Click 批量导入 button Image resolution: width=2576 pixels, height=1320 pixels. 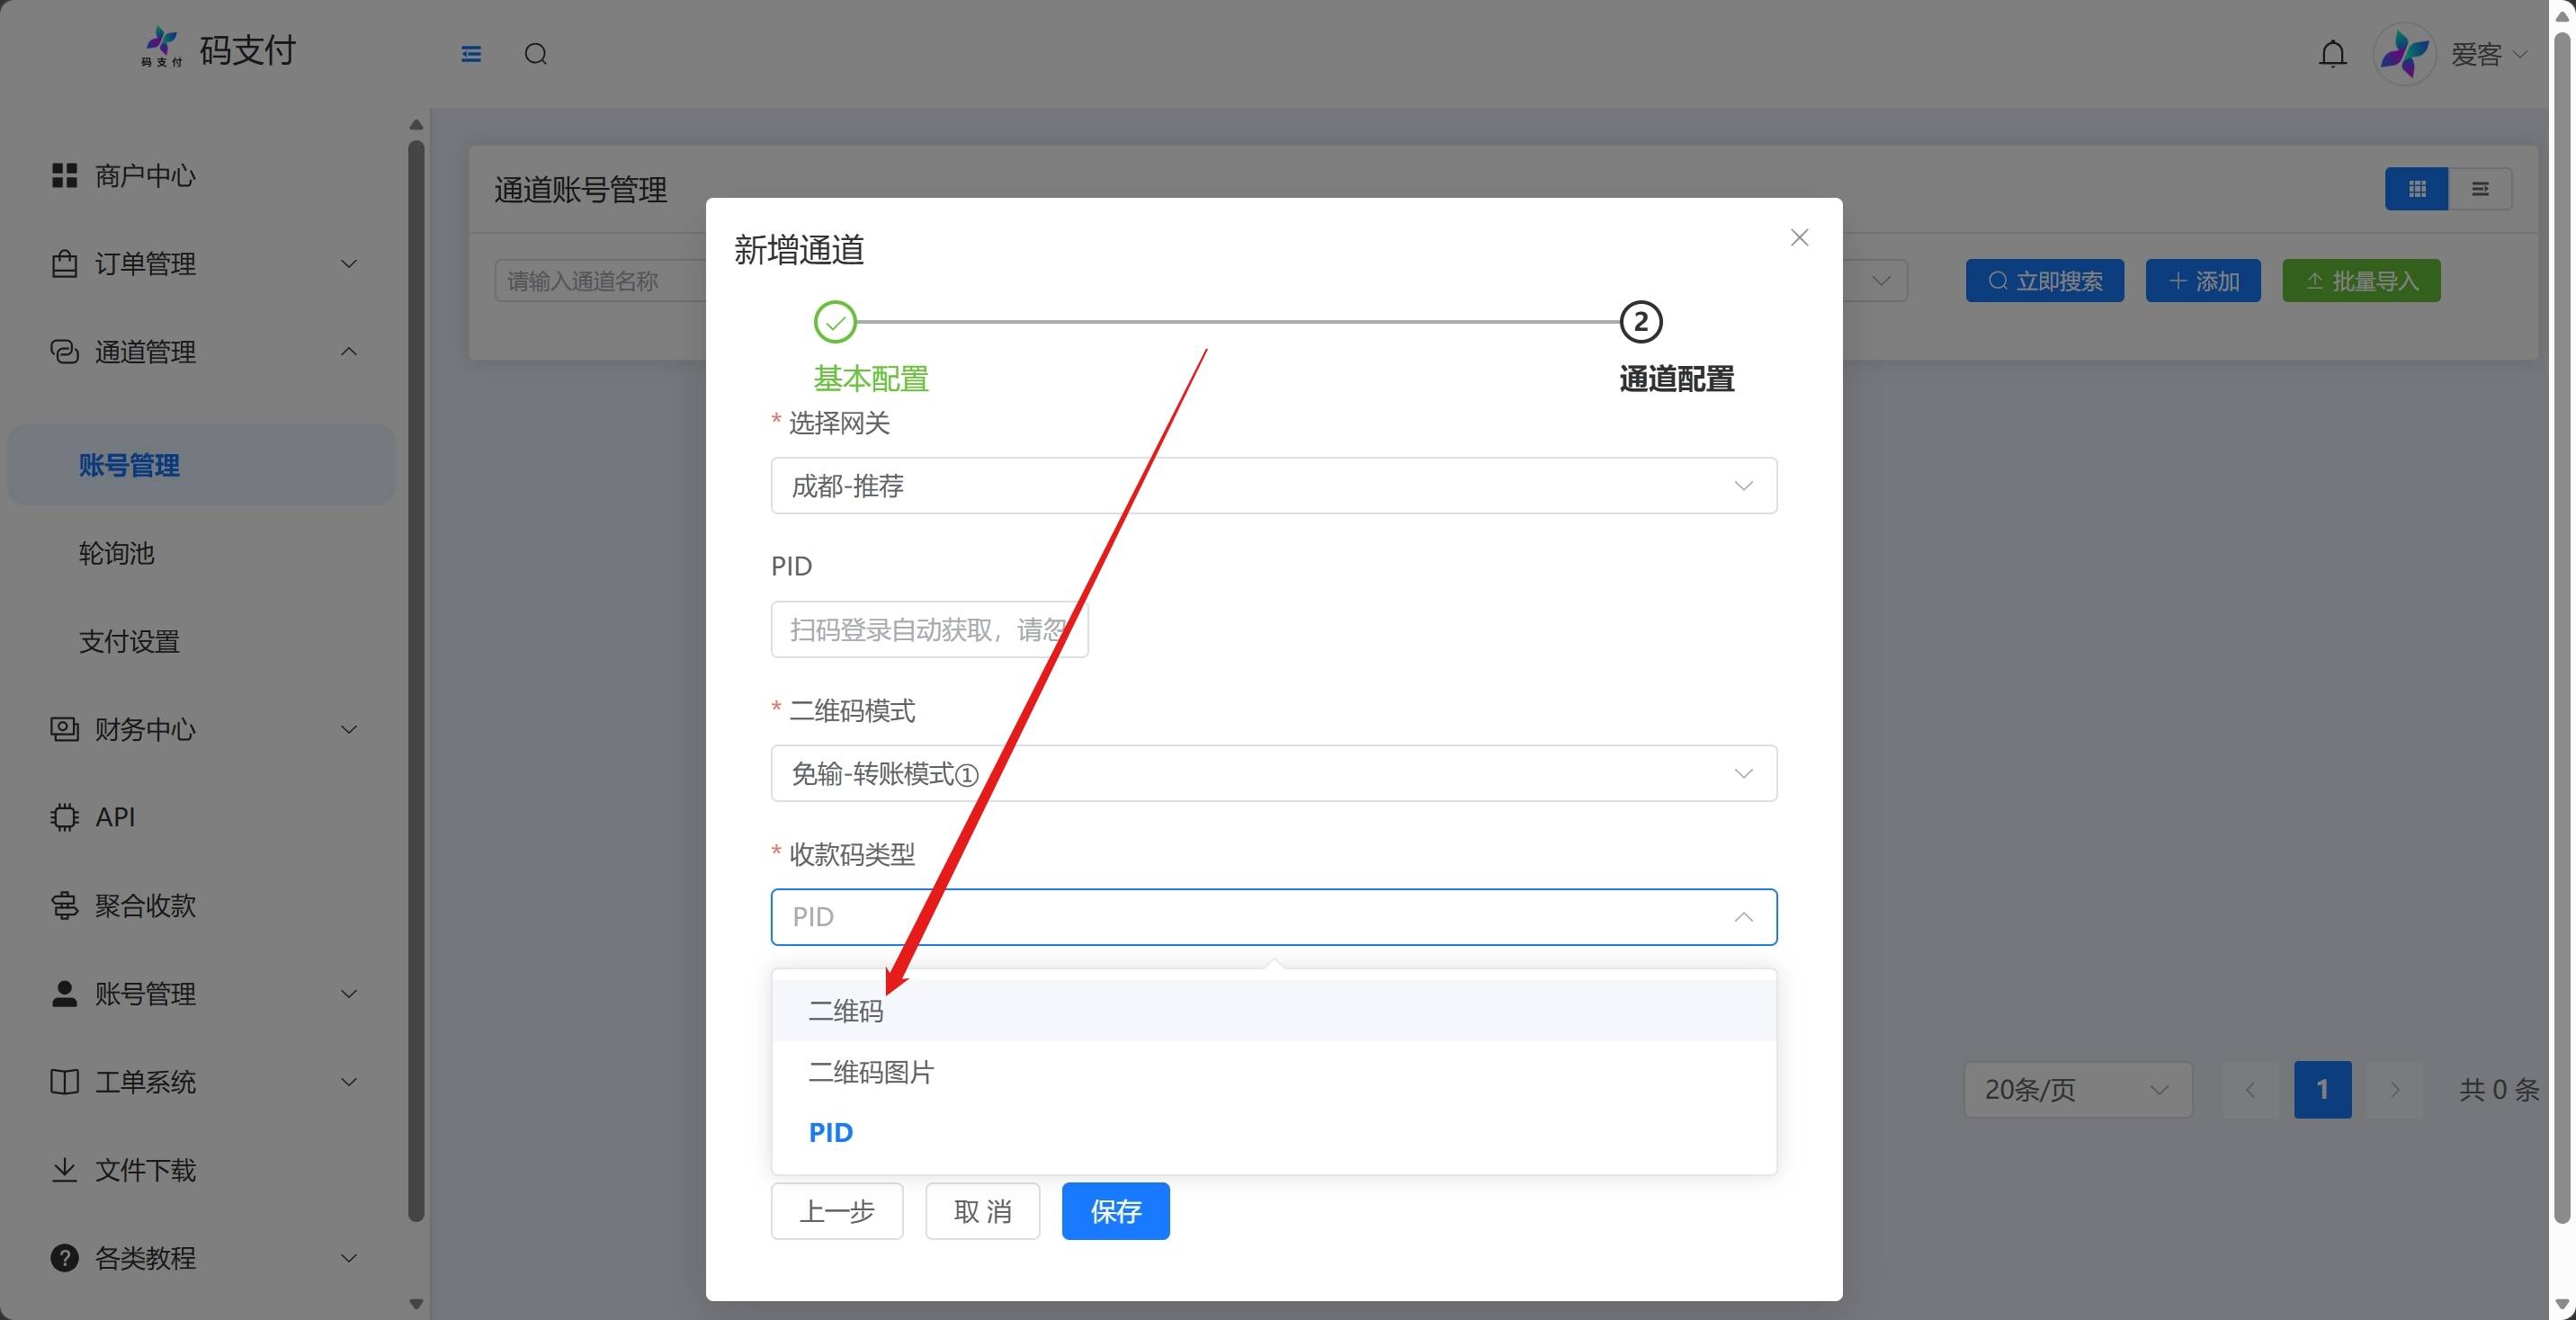[x=2361, y=281]
